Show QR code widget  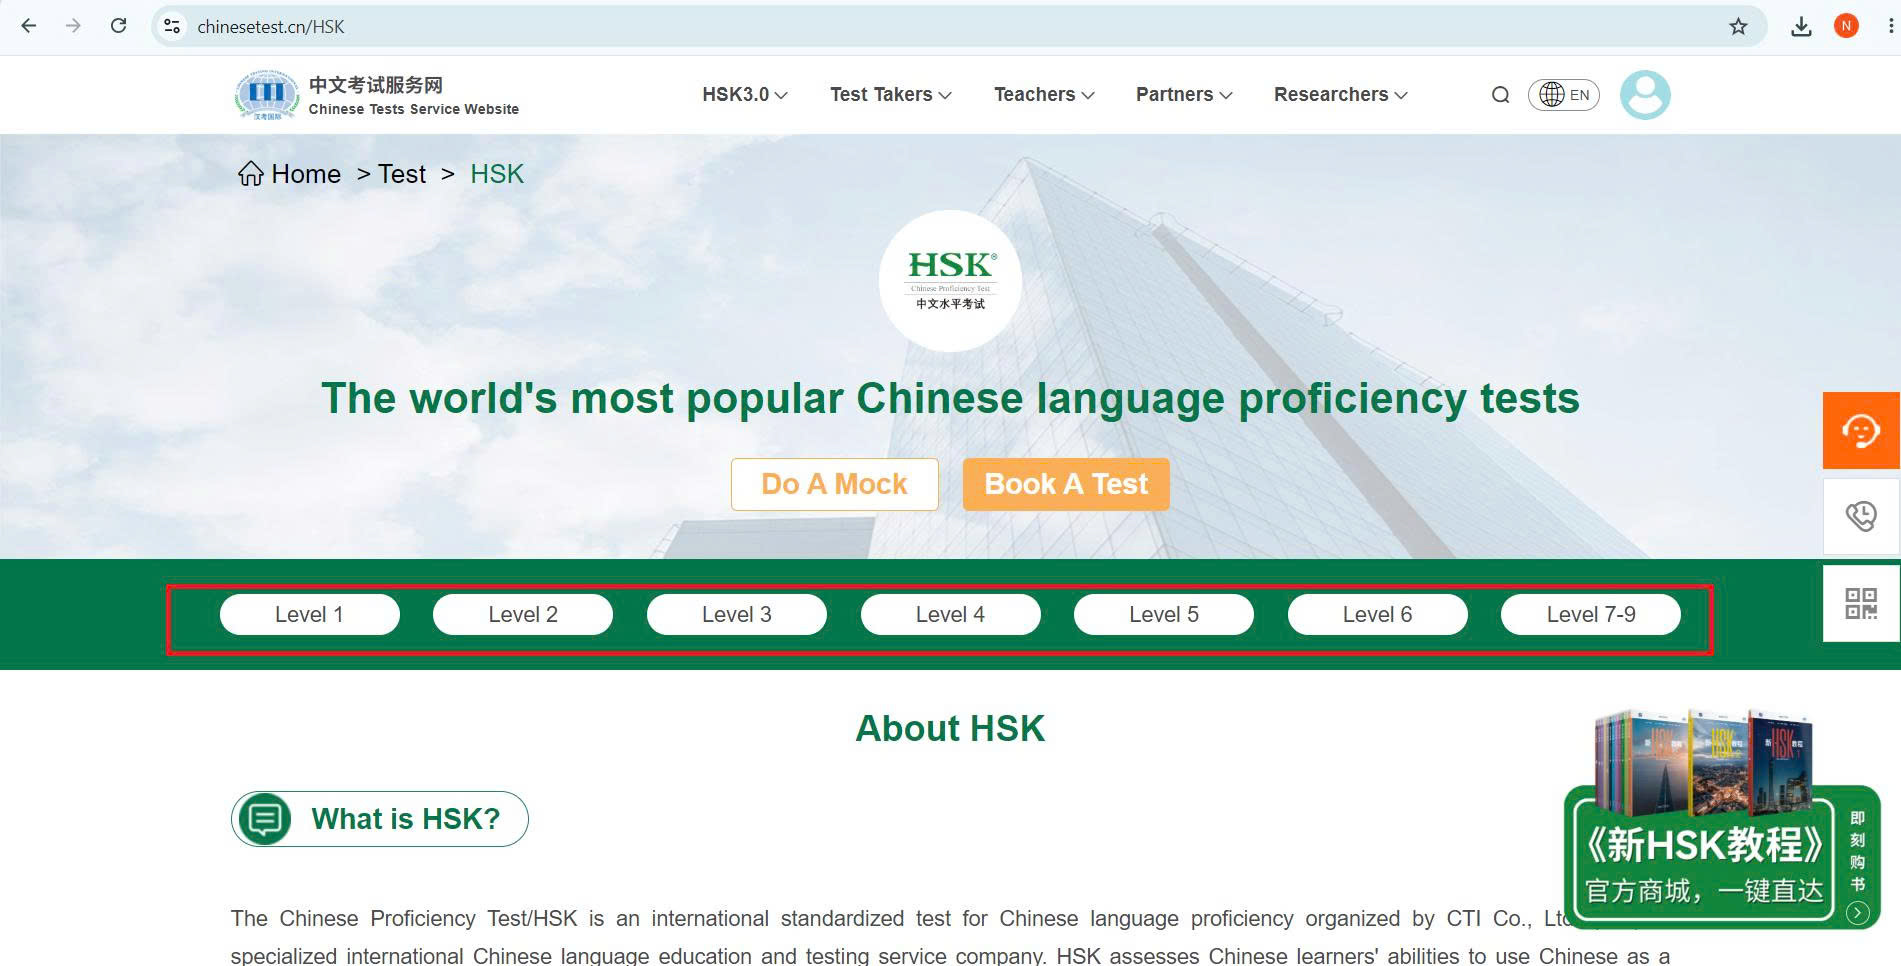1861,603
